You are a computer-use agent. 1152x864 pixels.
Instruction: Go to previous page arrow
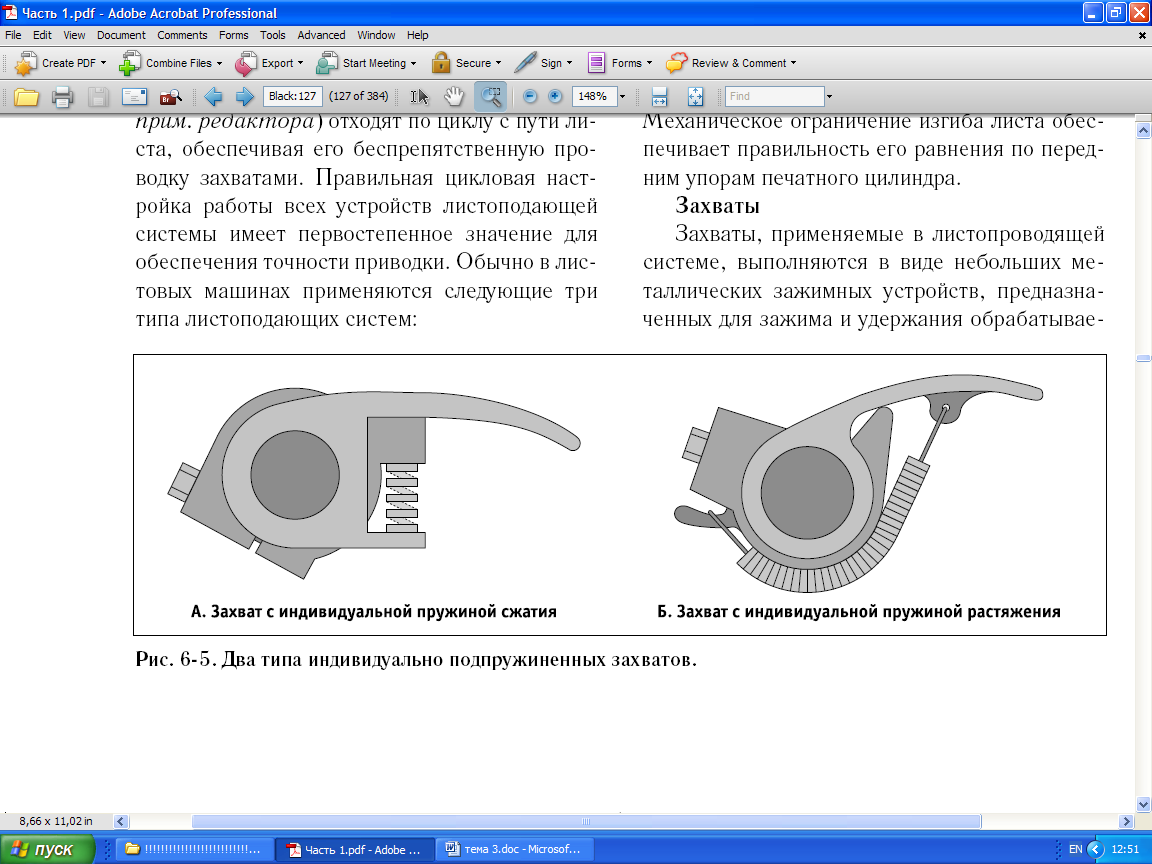tap(213, 96)
